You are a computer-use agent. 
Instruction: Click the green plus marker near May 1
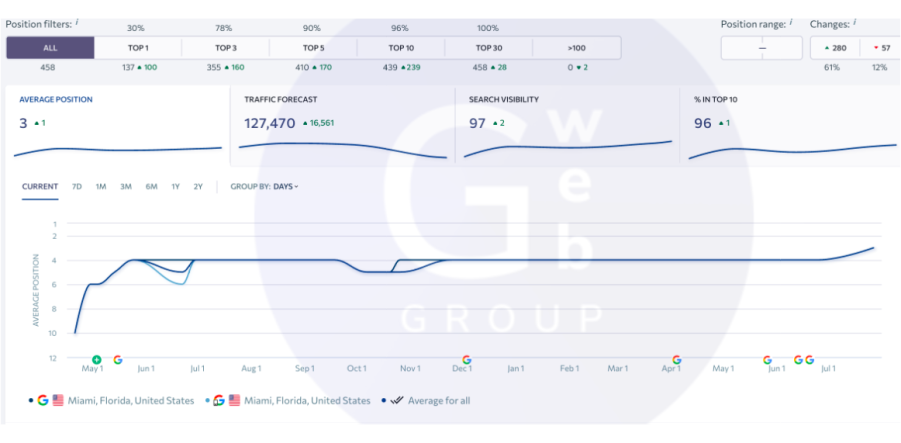point(97,359)
